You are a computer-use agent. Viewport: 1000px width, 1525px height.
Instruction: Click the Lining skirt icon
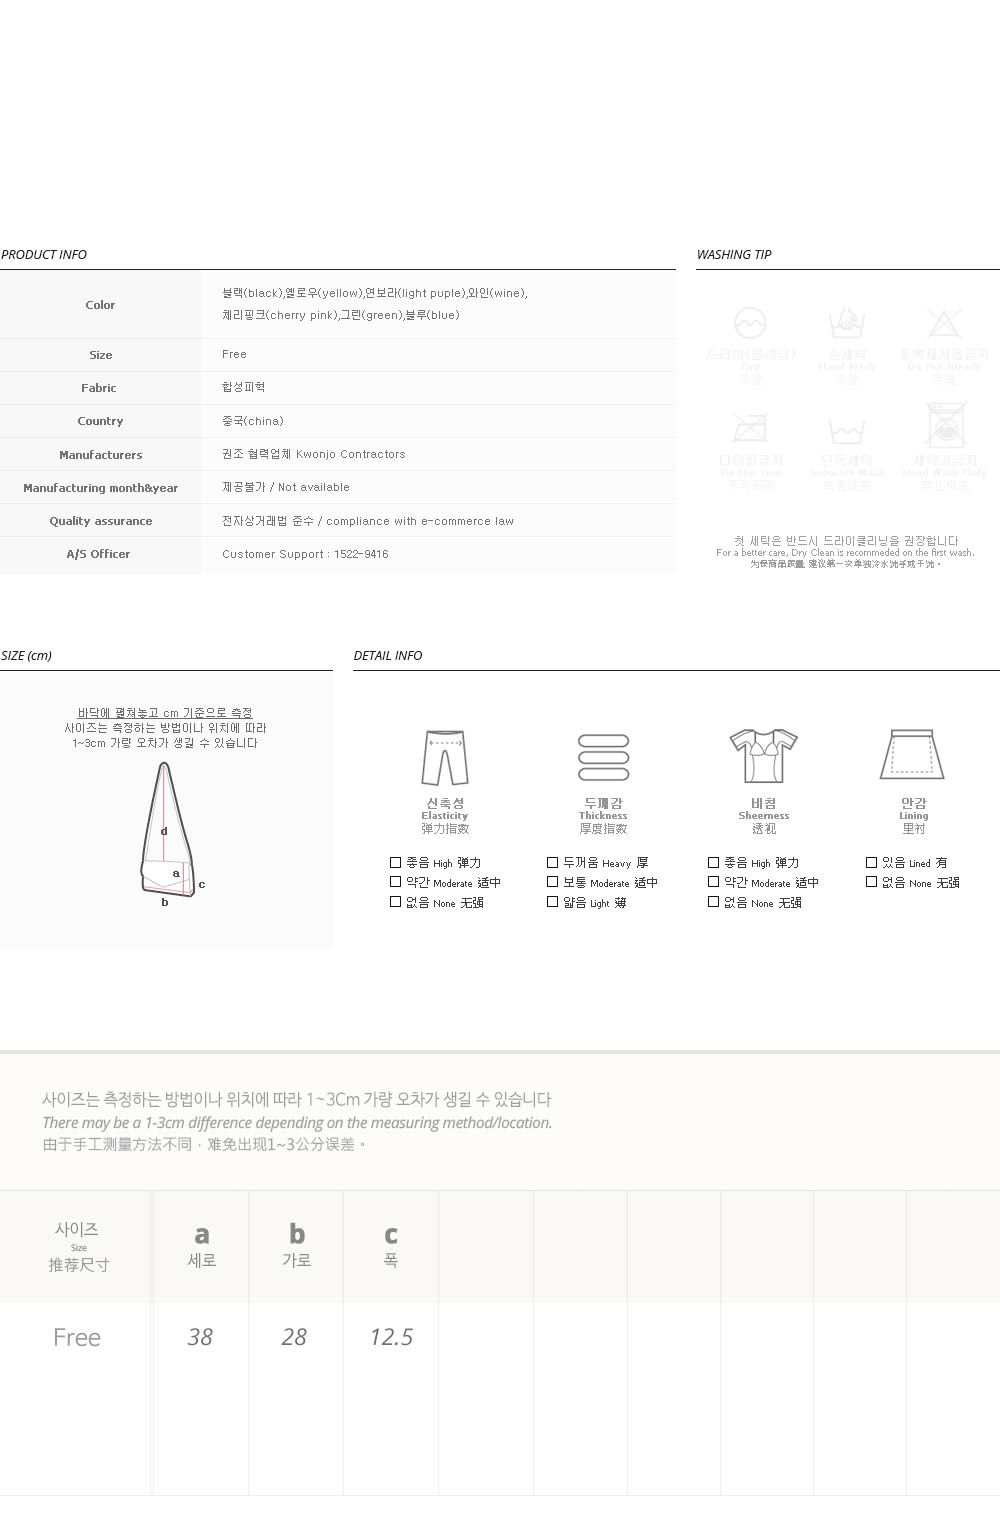tap(912, 755)
